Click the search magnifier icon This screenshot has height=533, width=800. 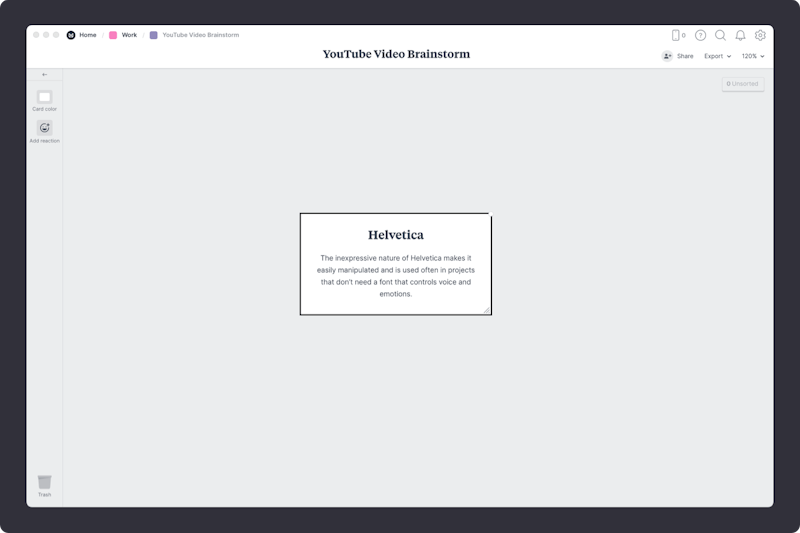[x=720, y=35]
